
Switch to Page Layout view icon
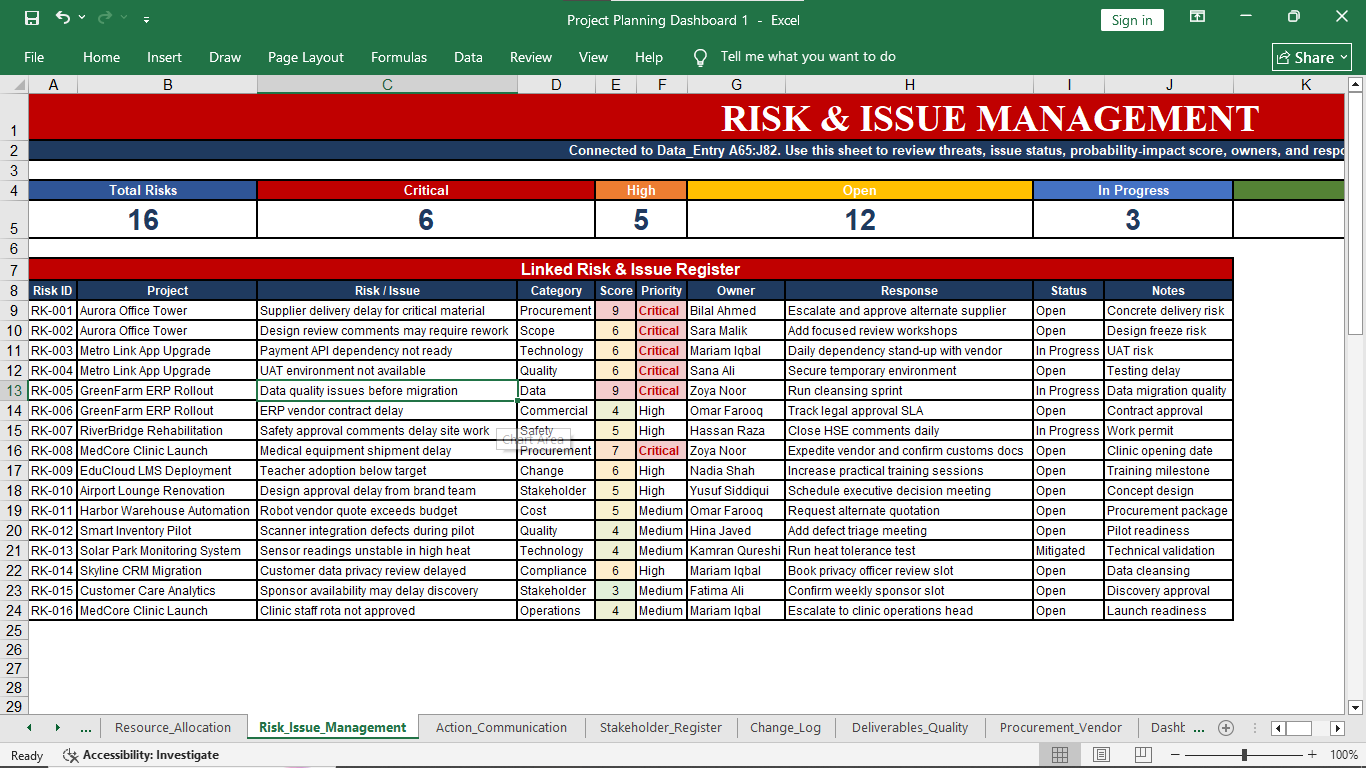point(1101,755)
